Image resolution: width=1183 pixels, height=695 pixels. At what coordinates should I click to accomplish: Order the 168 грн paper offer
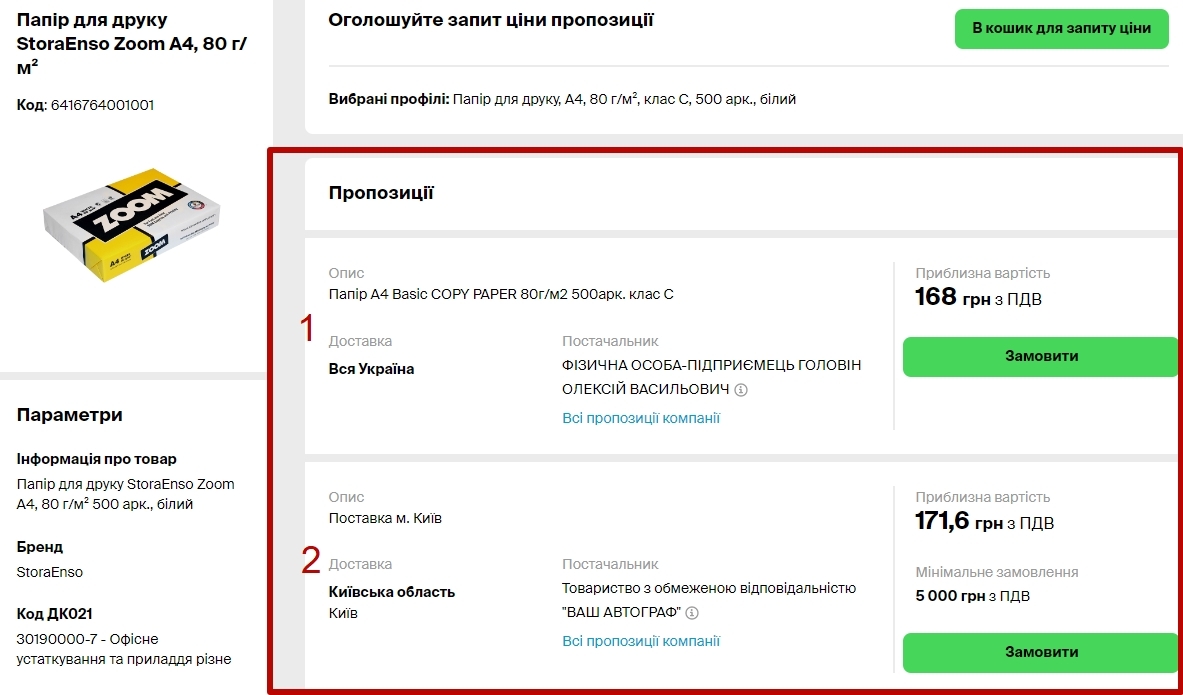point(1040,356)
